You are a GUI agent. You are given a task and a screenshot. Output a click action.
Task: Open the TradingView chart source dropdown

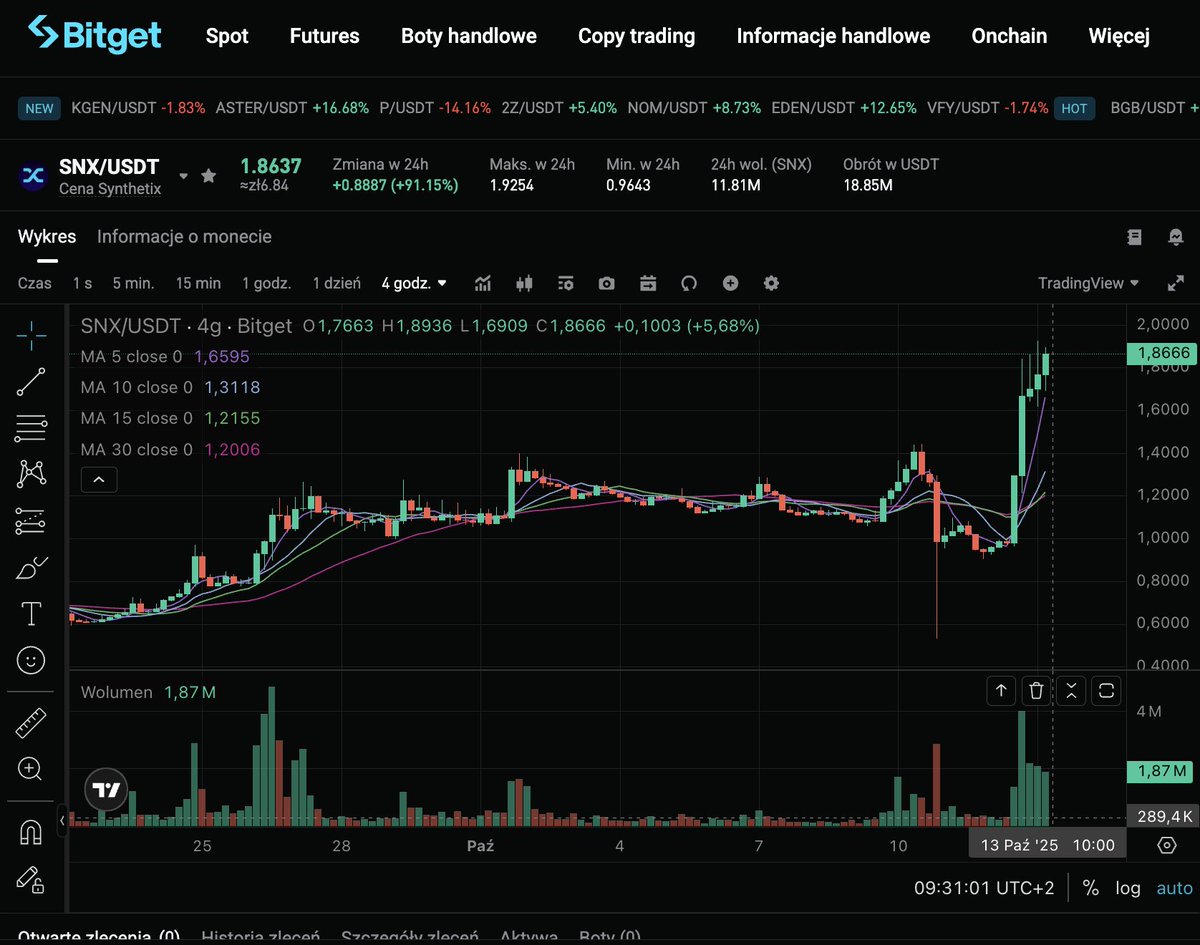(1089, 283)
